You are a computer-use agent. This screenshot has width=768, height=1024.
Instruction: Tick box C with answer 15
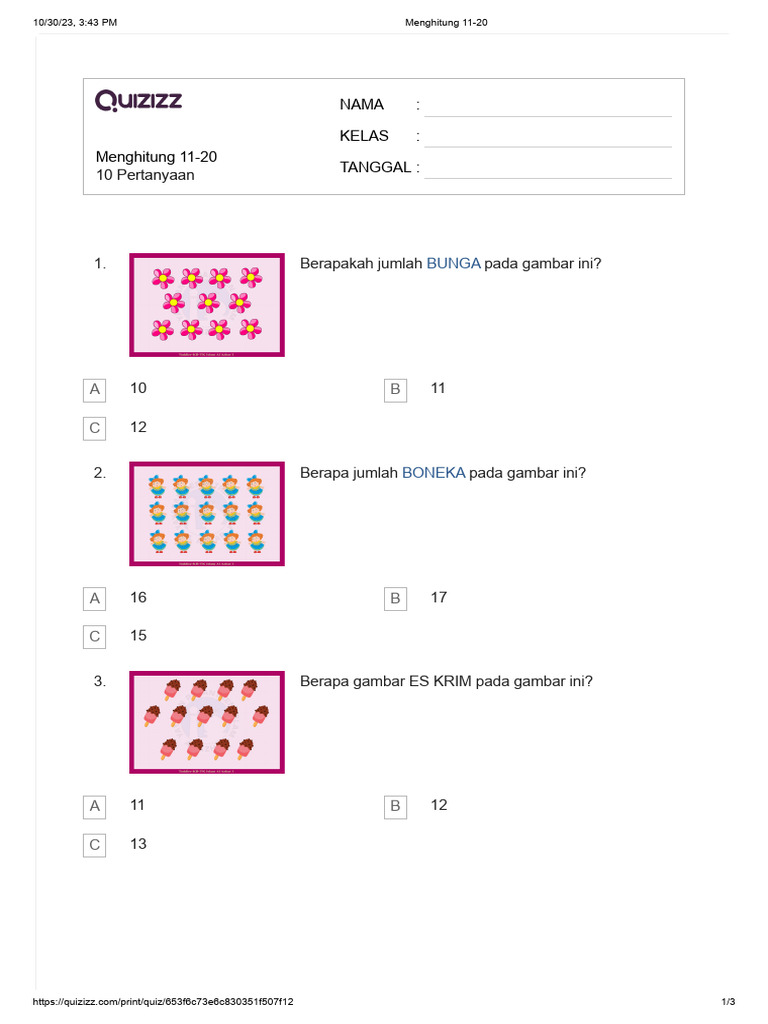pos(95,637)
